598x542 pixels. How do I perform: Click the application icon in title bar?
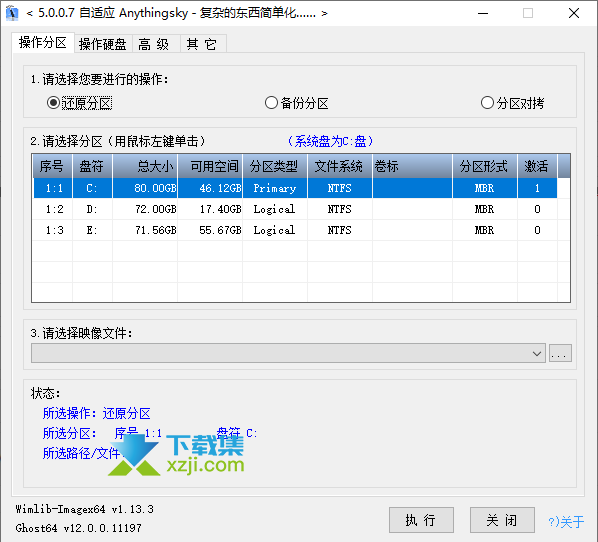[12, 13]
